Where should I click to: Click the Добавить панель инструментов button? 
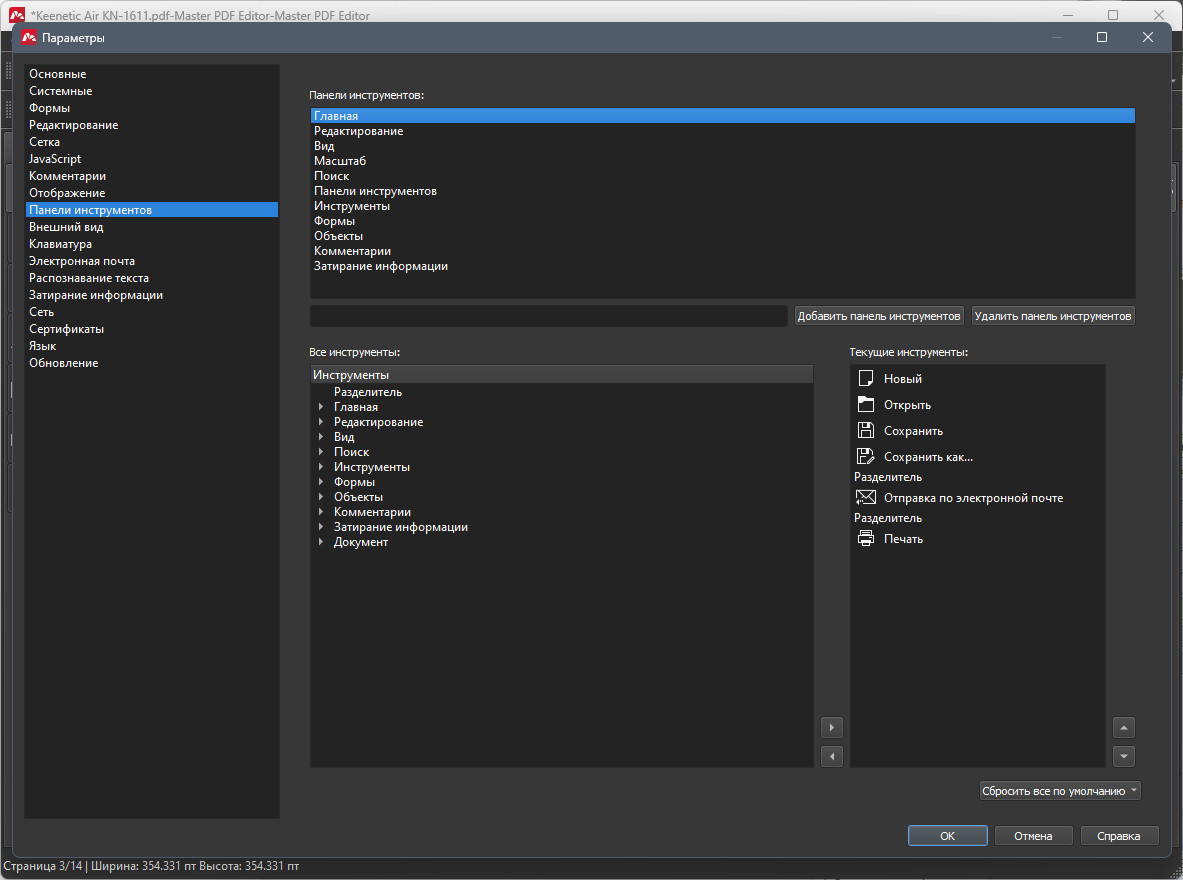pyautogui.click(x=879, y=316)
